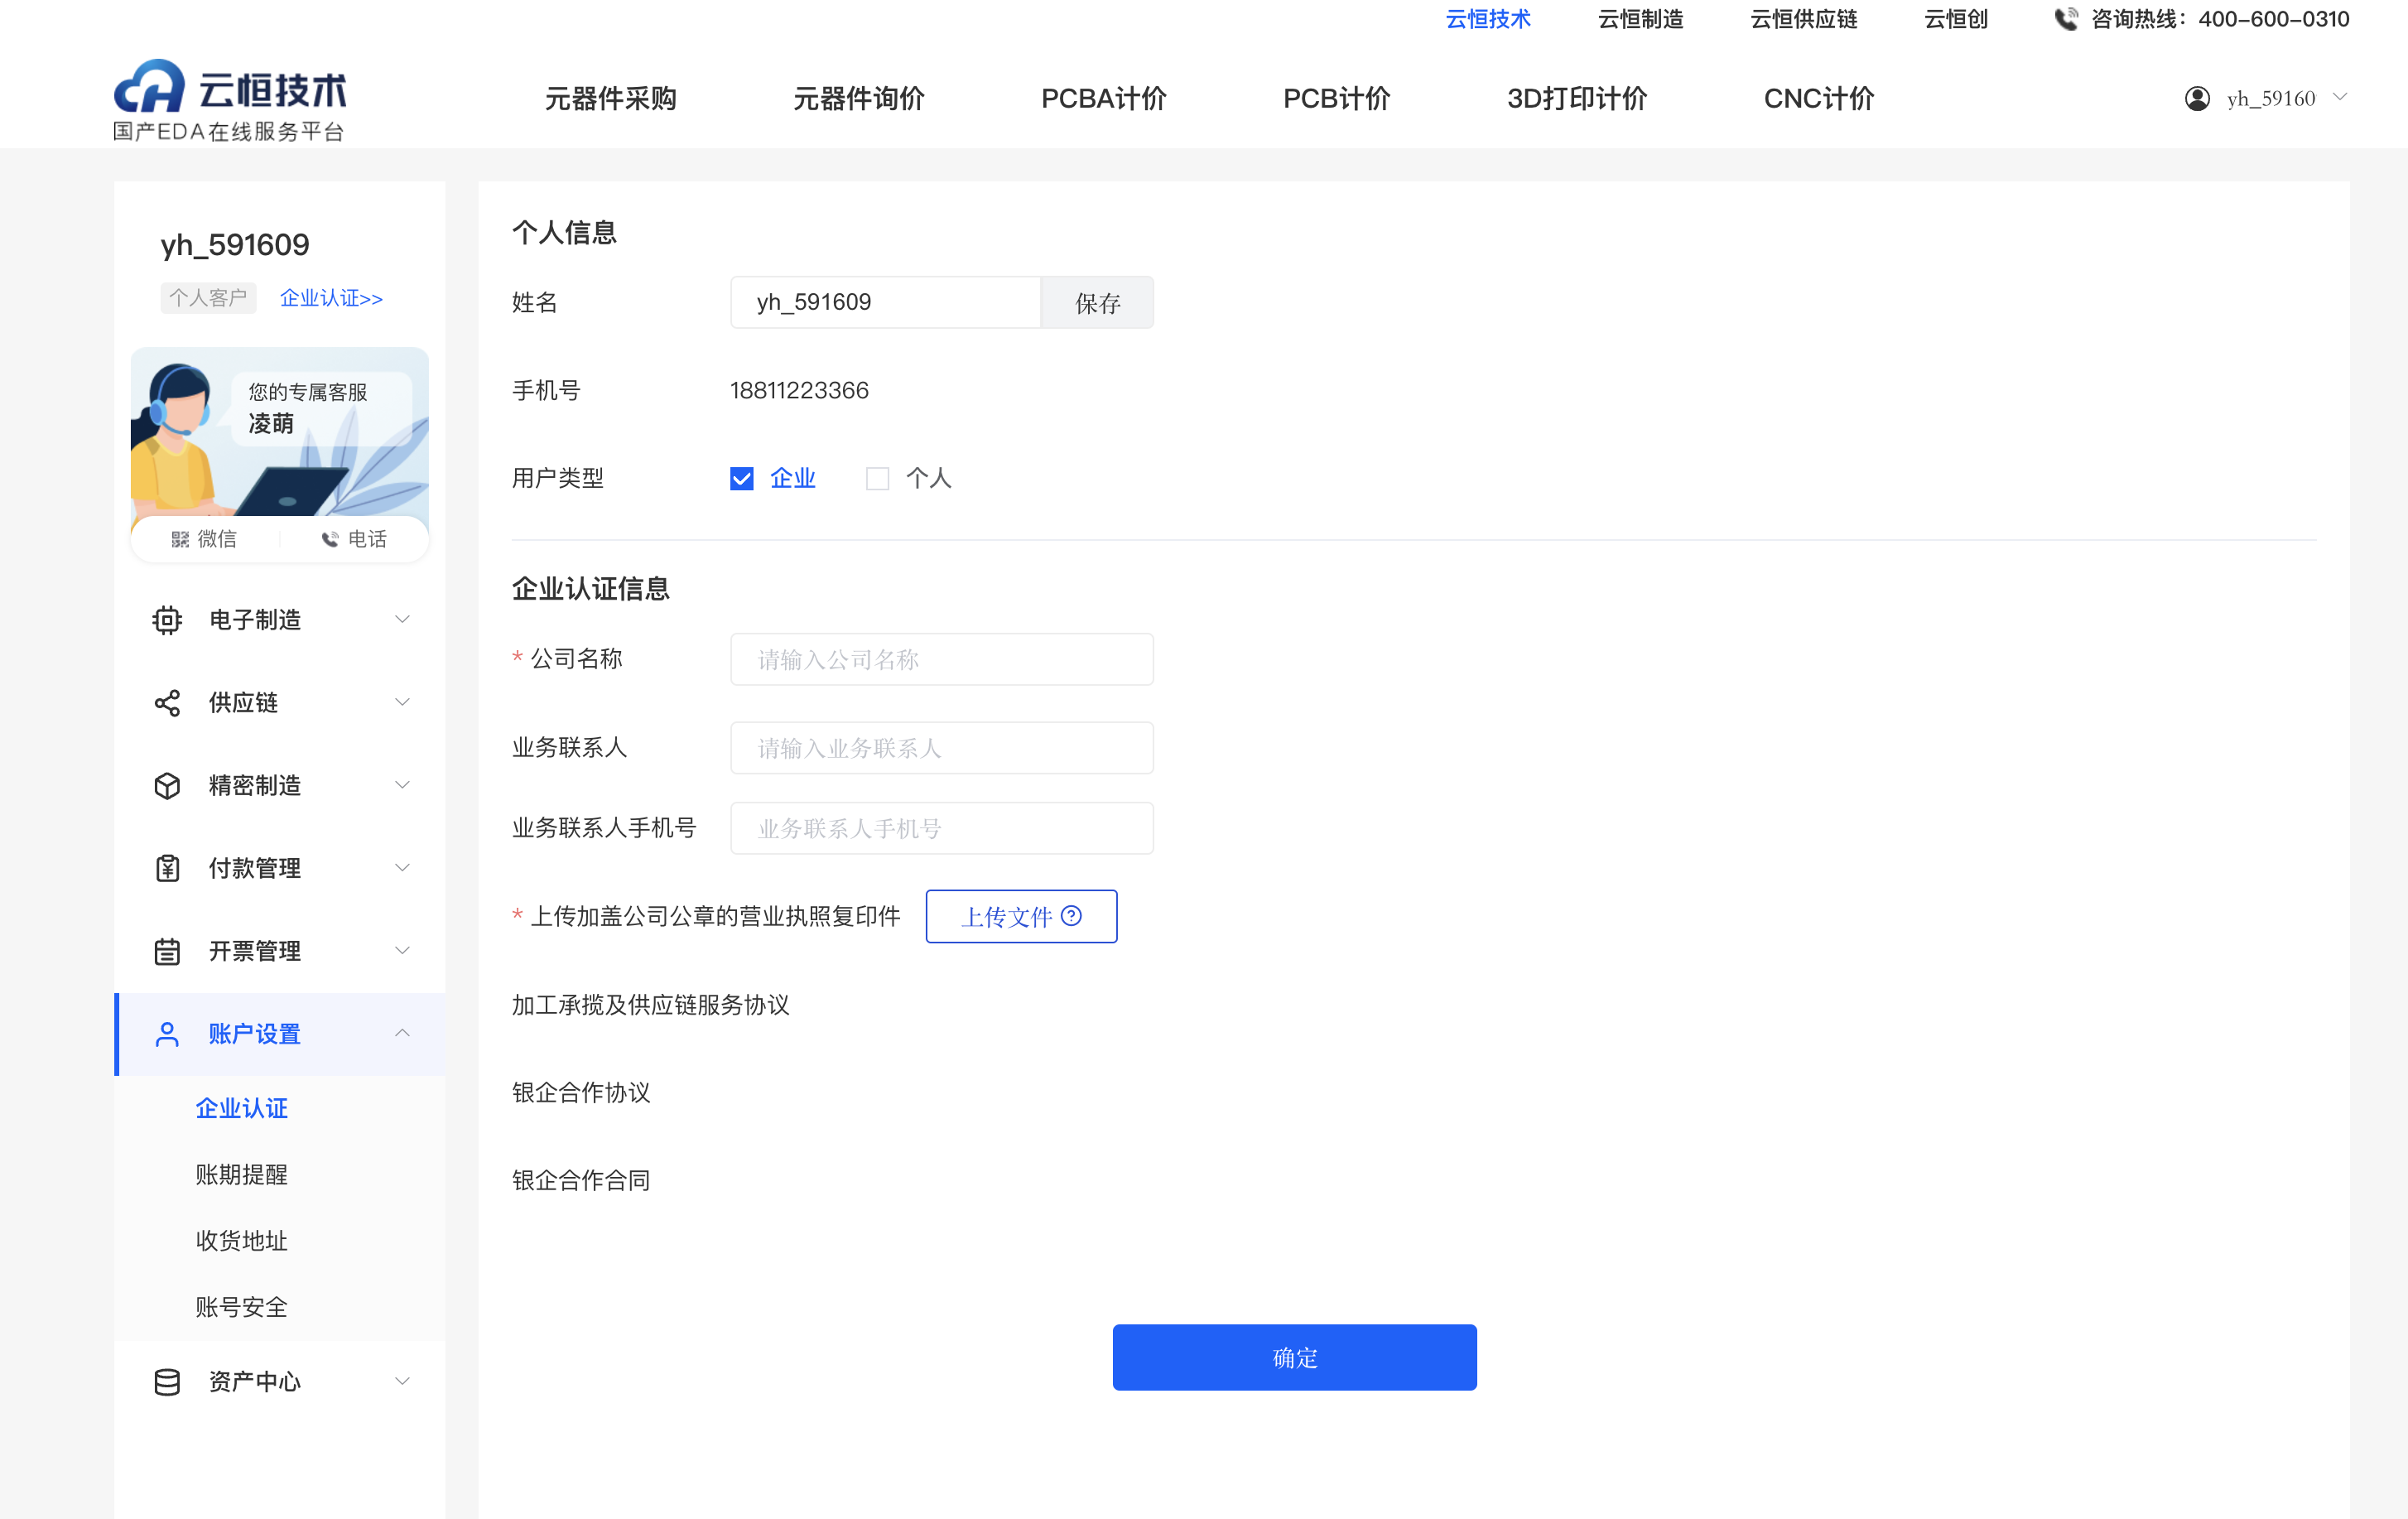The width and height of the screenshot is (2408, 1519).
Task: Open CNC计价 in the main navigation
Action: pos(1819,99)
